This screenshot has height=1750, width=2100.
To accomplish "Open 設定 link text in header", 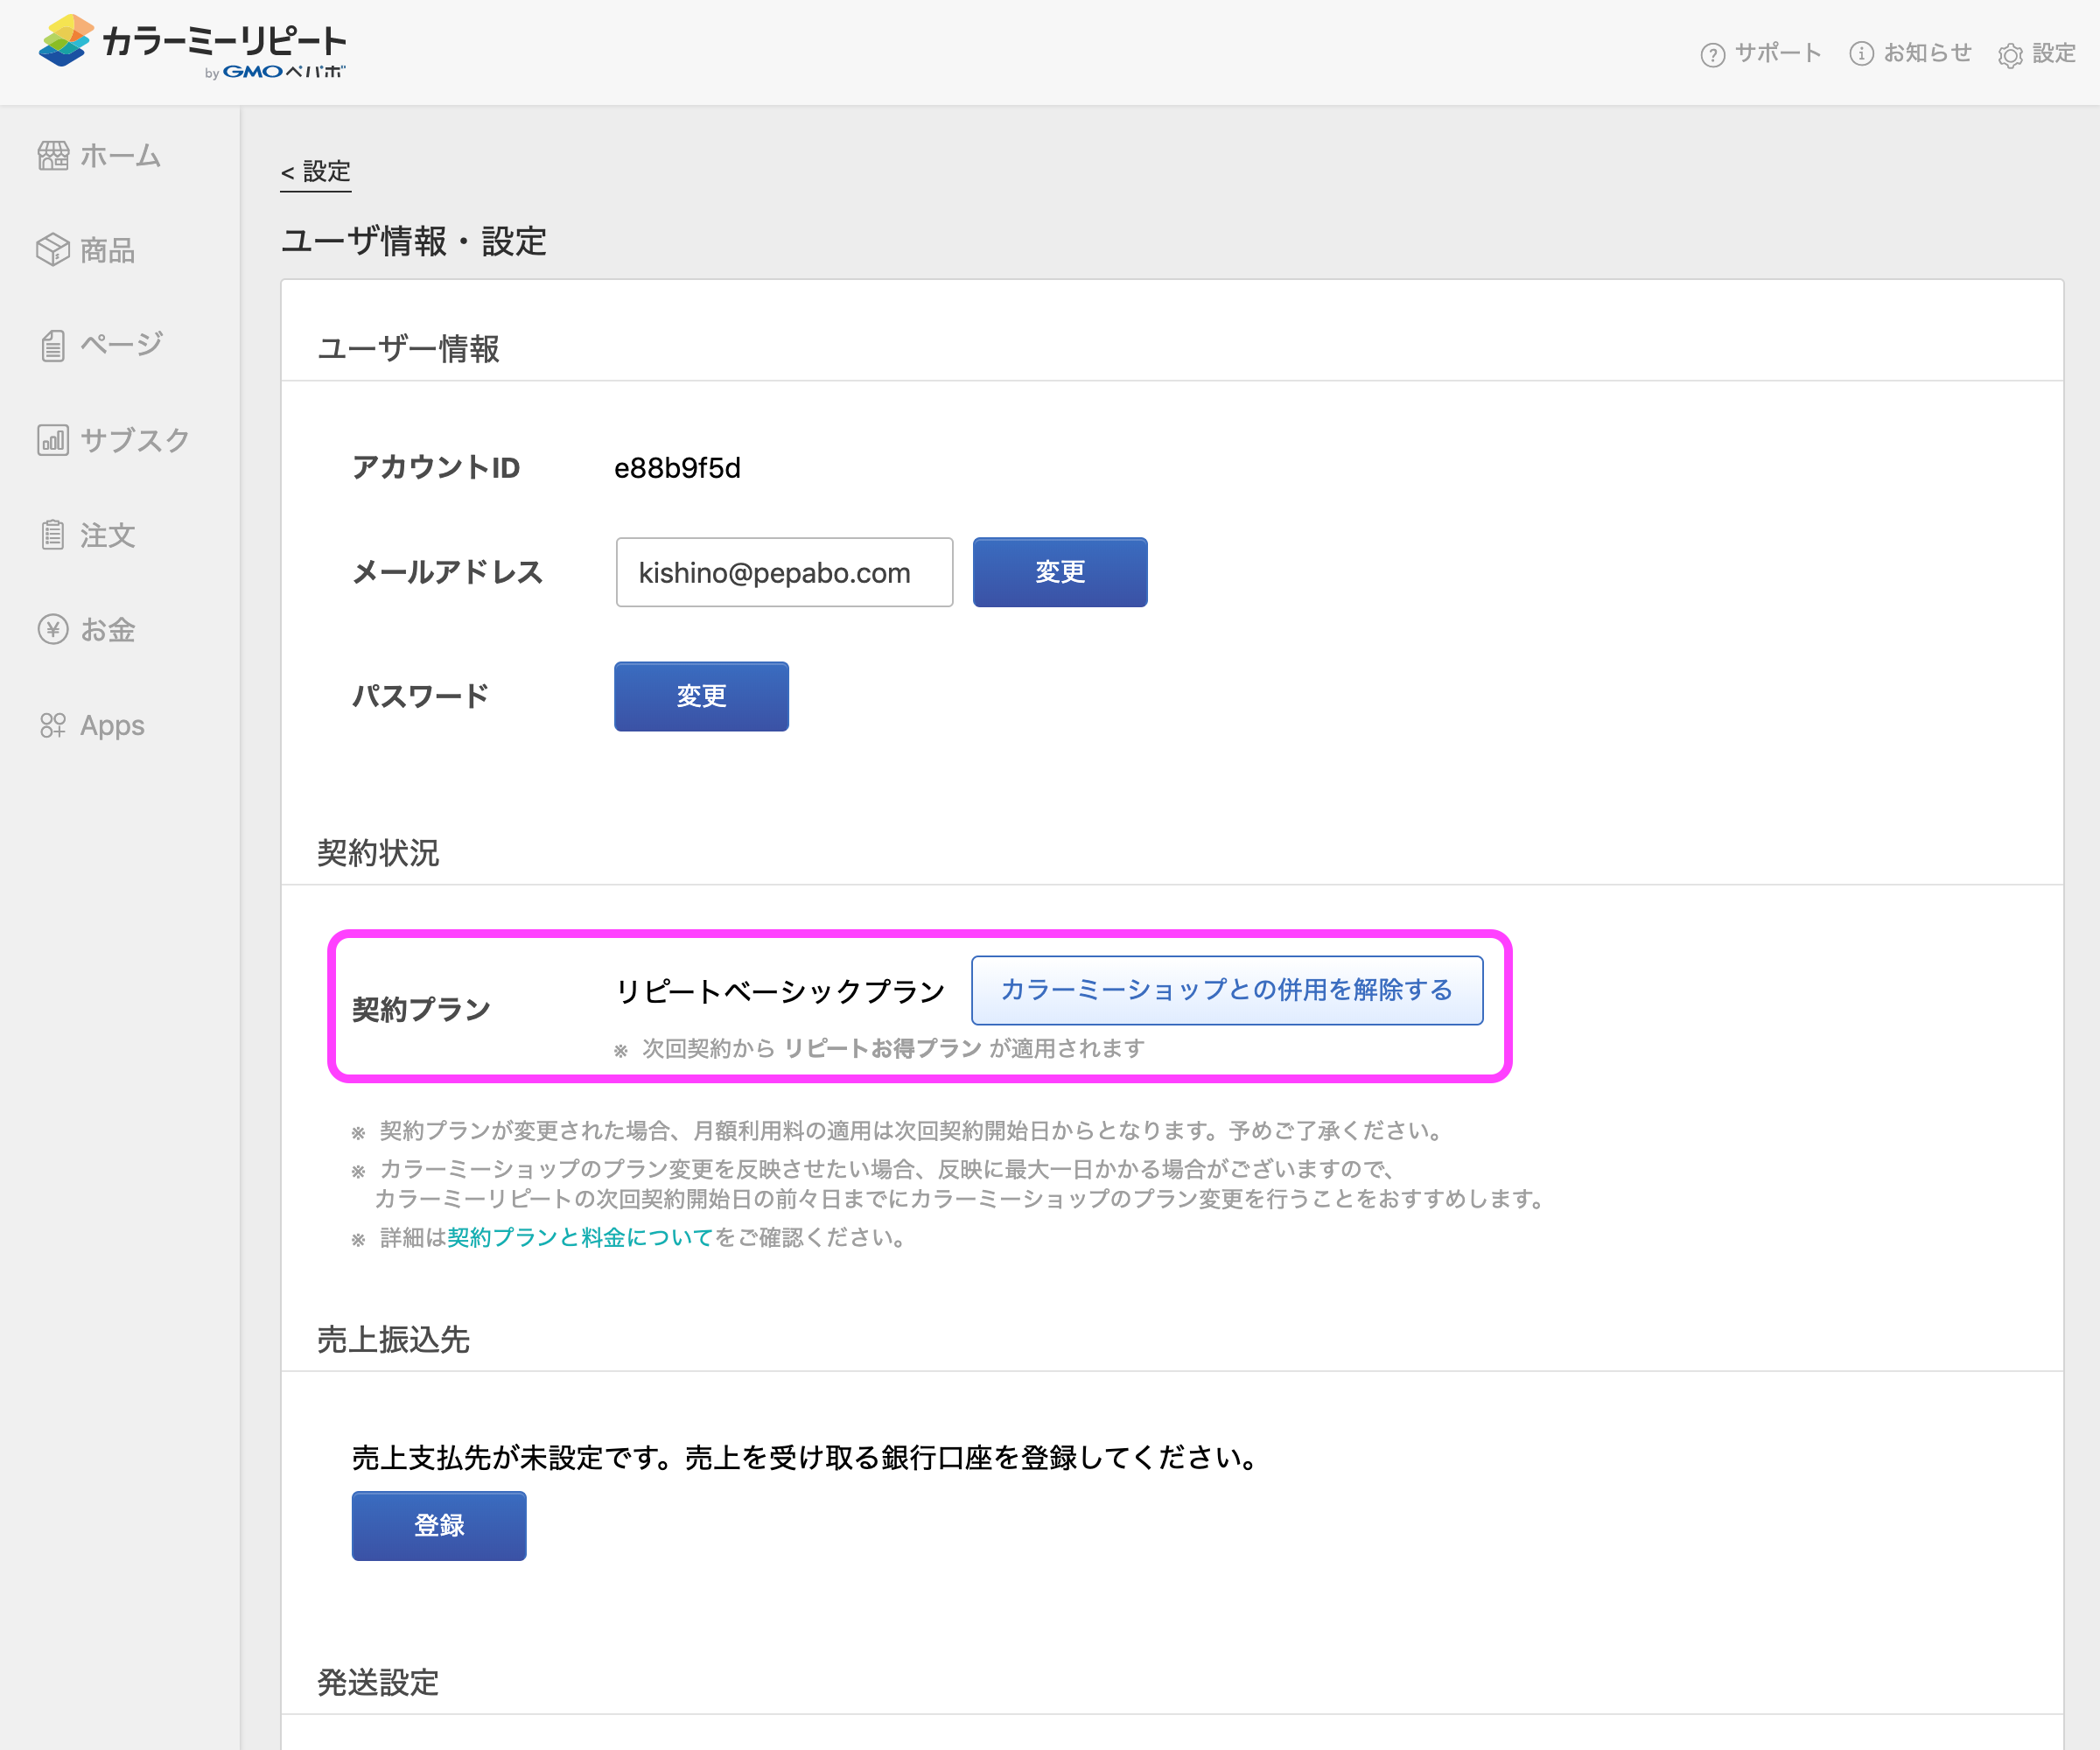I will tap(2054, 53).
